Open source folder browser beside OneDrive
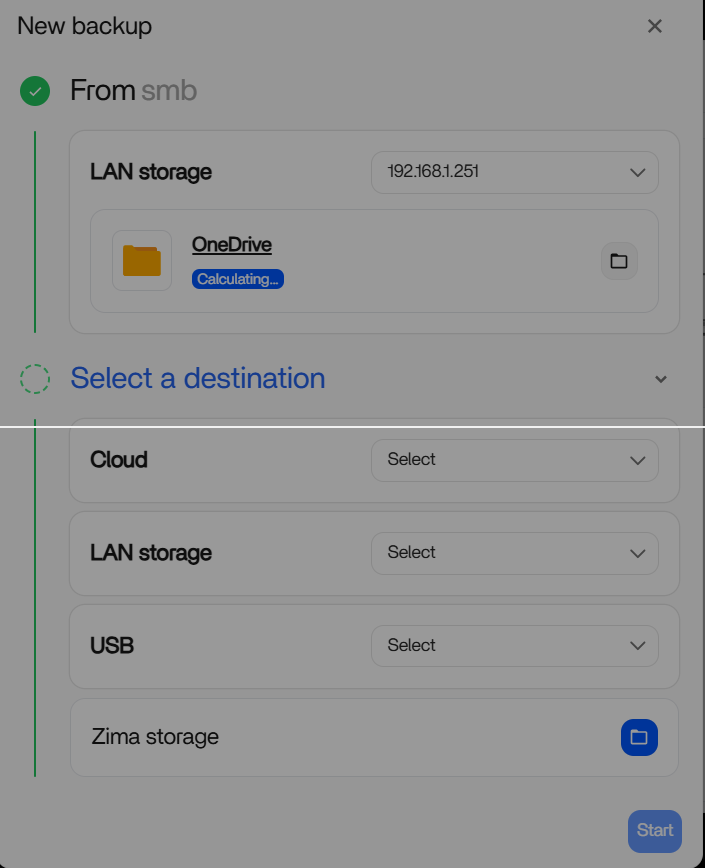The width and height of the screenshot is (705, 868). [x=619, y=261]
